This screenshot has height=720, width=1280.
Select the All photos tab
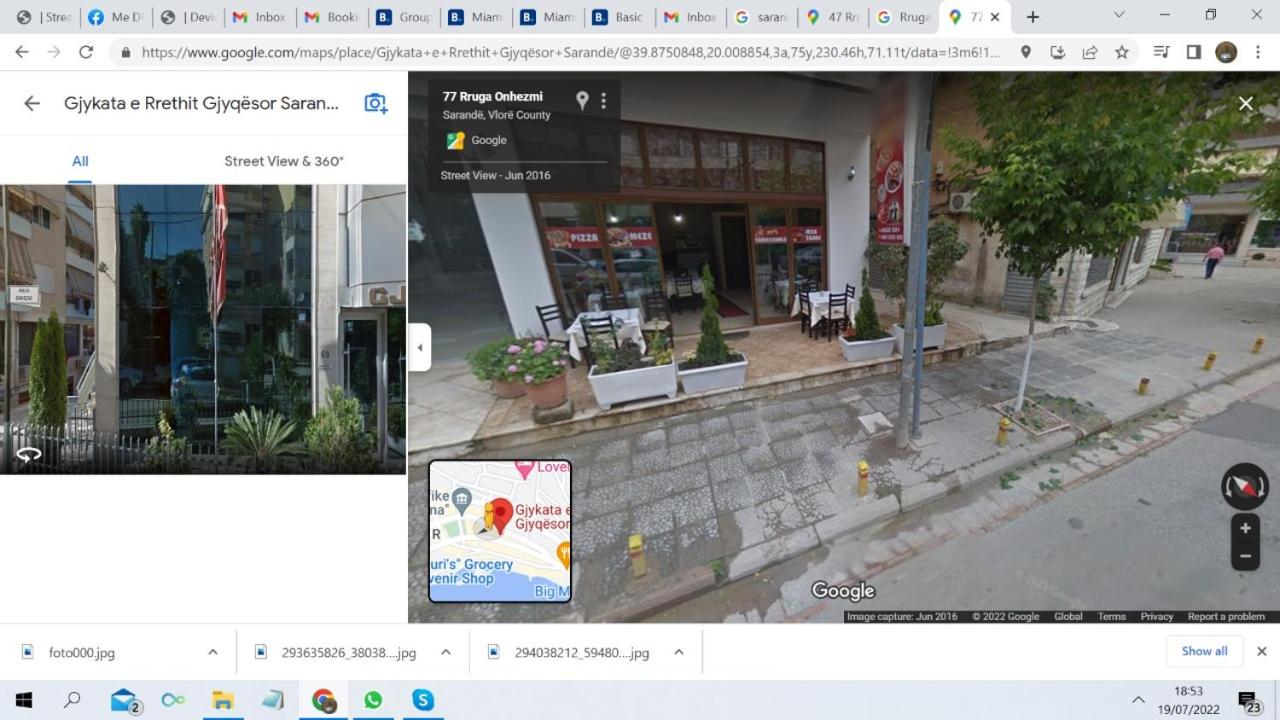(x=80, y=161)
